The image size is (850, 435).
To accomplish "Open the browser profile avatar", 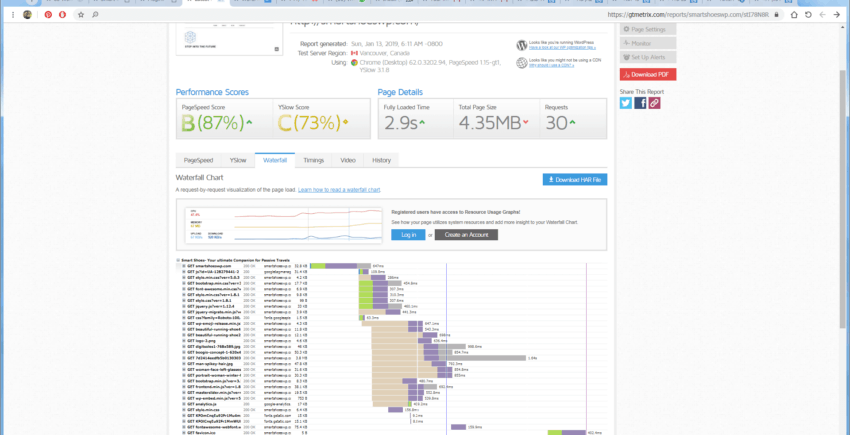I will pyautogui.click(x=27, y=15).
